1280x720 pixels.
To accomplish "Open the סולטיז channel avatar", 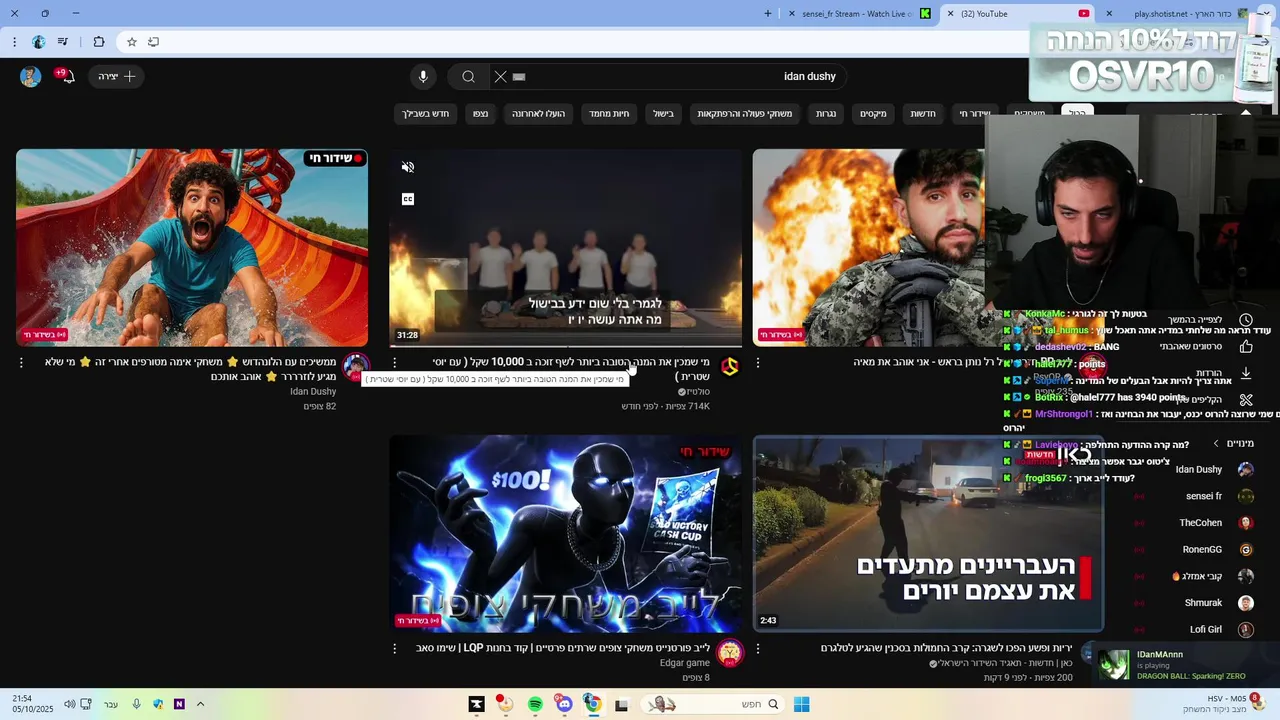I will (730, 367).
